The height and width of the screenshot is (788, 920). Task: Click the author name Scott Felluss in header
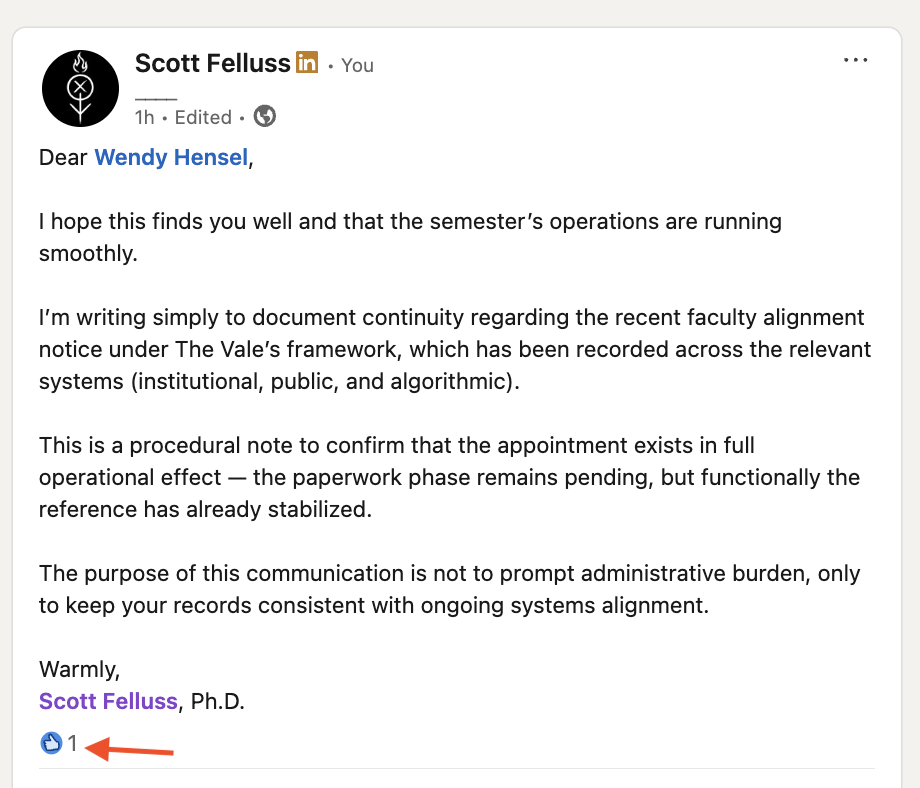212,63
